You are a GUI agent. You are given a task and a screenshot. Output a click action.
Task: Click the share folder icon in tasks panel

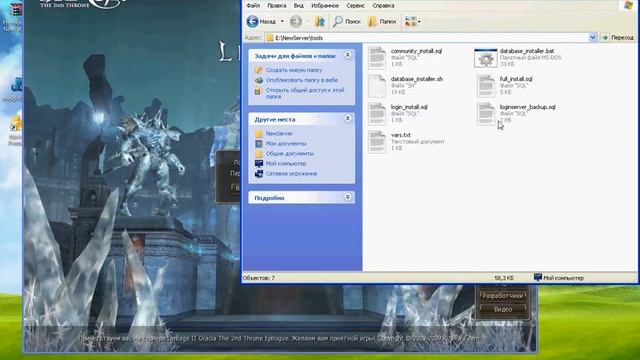(259, 91)
